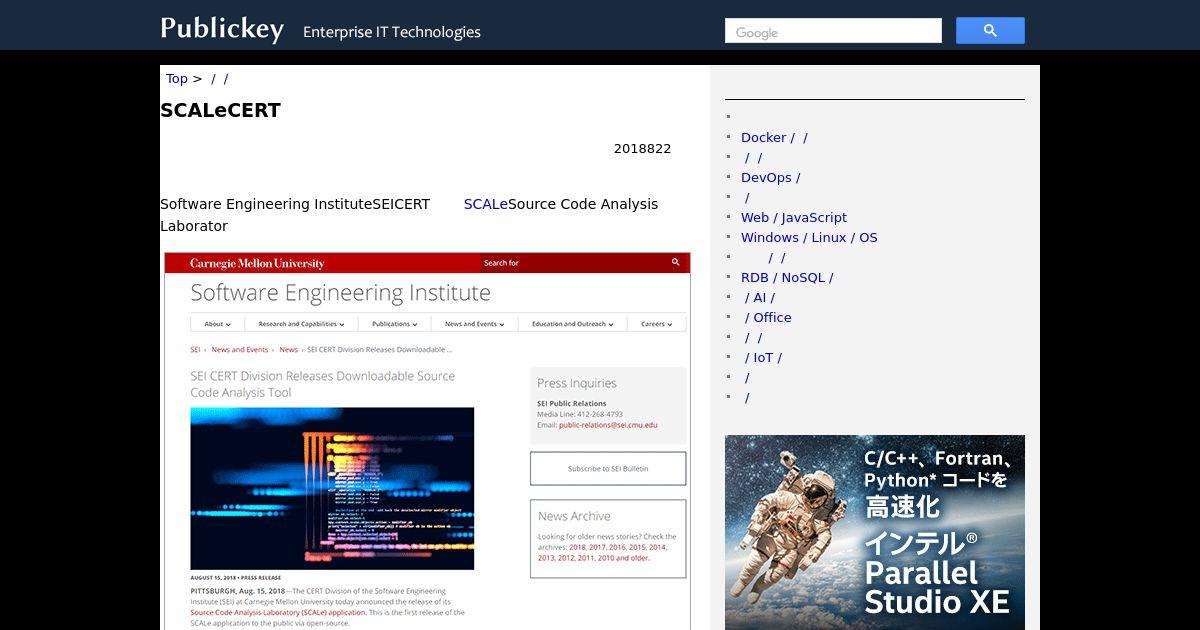This screenshot has height=630, width=1200.
Task: Expand Careers menu in SEI screenshot
Action: [x=656, y=324]
